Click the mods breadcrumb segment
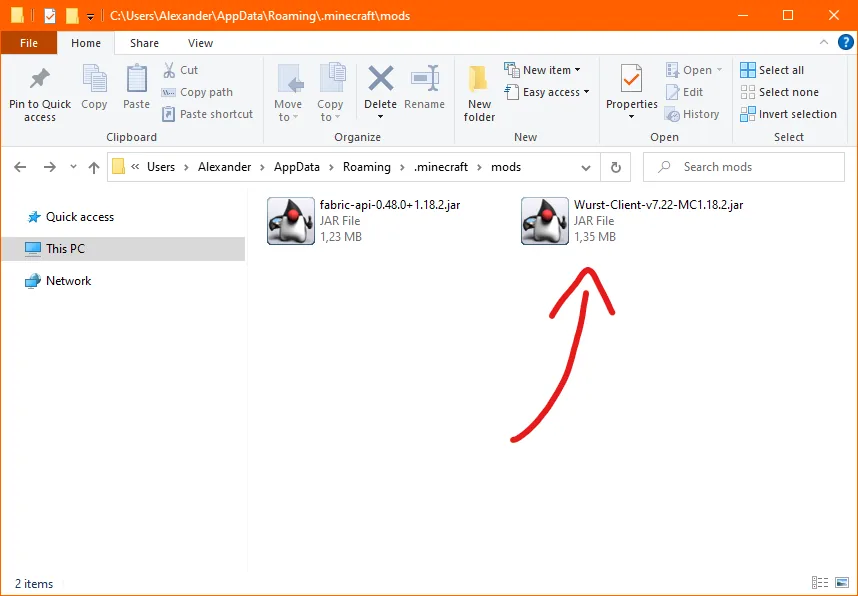 (506, 167)
